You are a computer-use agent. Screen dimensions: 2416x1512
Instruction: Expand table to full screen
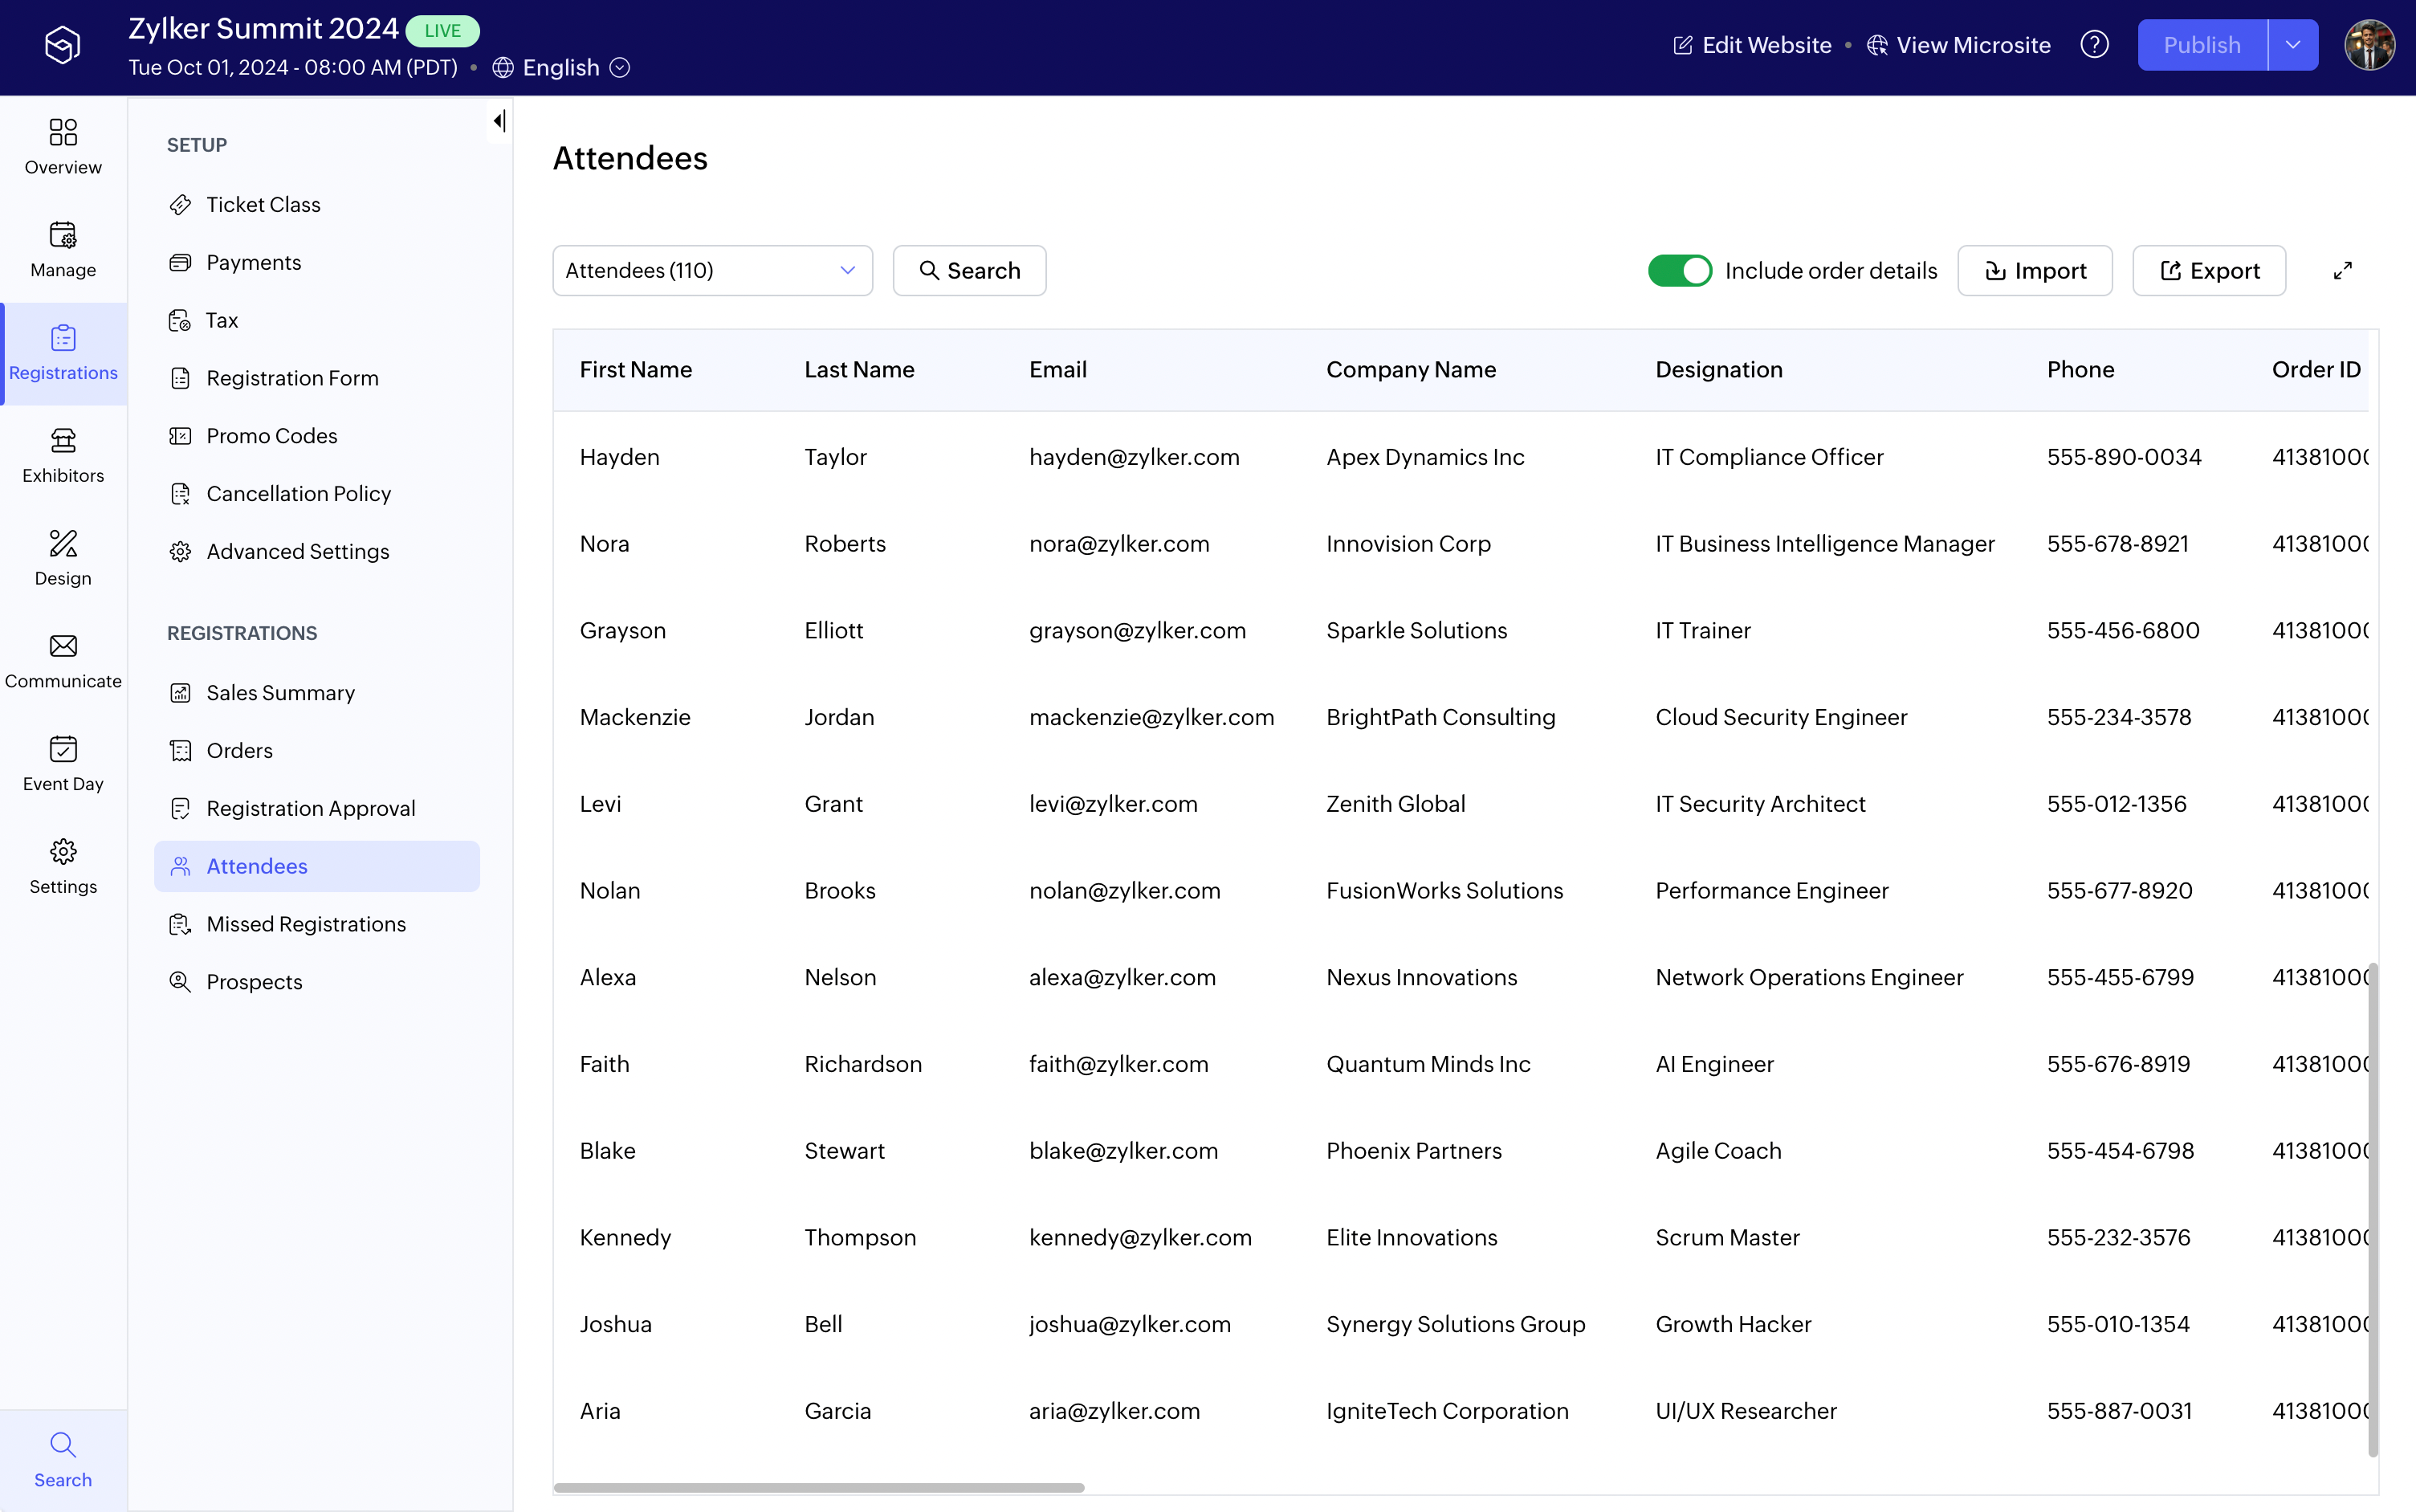pos(2342,271)
